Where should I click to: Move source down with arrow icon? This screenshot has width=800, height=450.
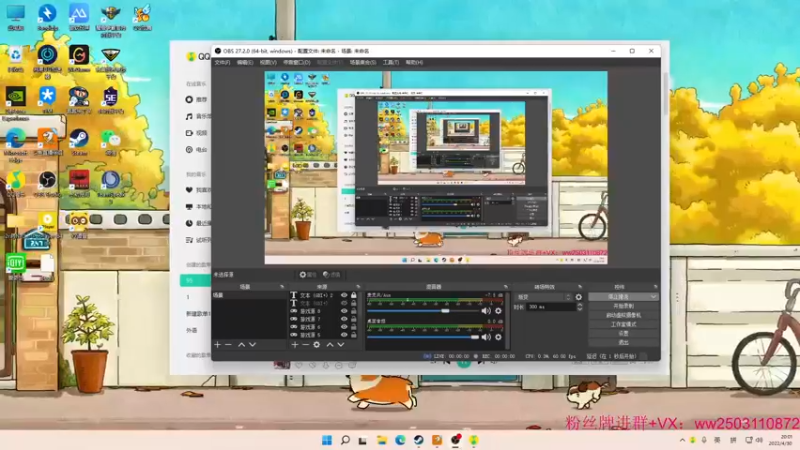coord(340,345)
